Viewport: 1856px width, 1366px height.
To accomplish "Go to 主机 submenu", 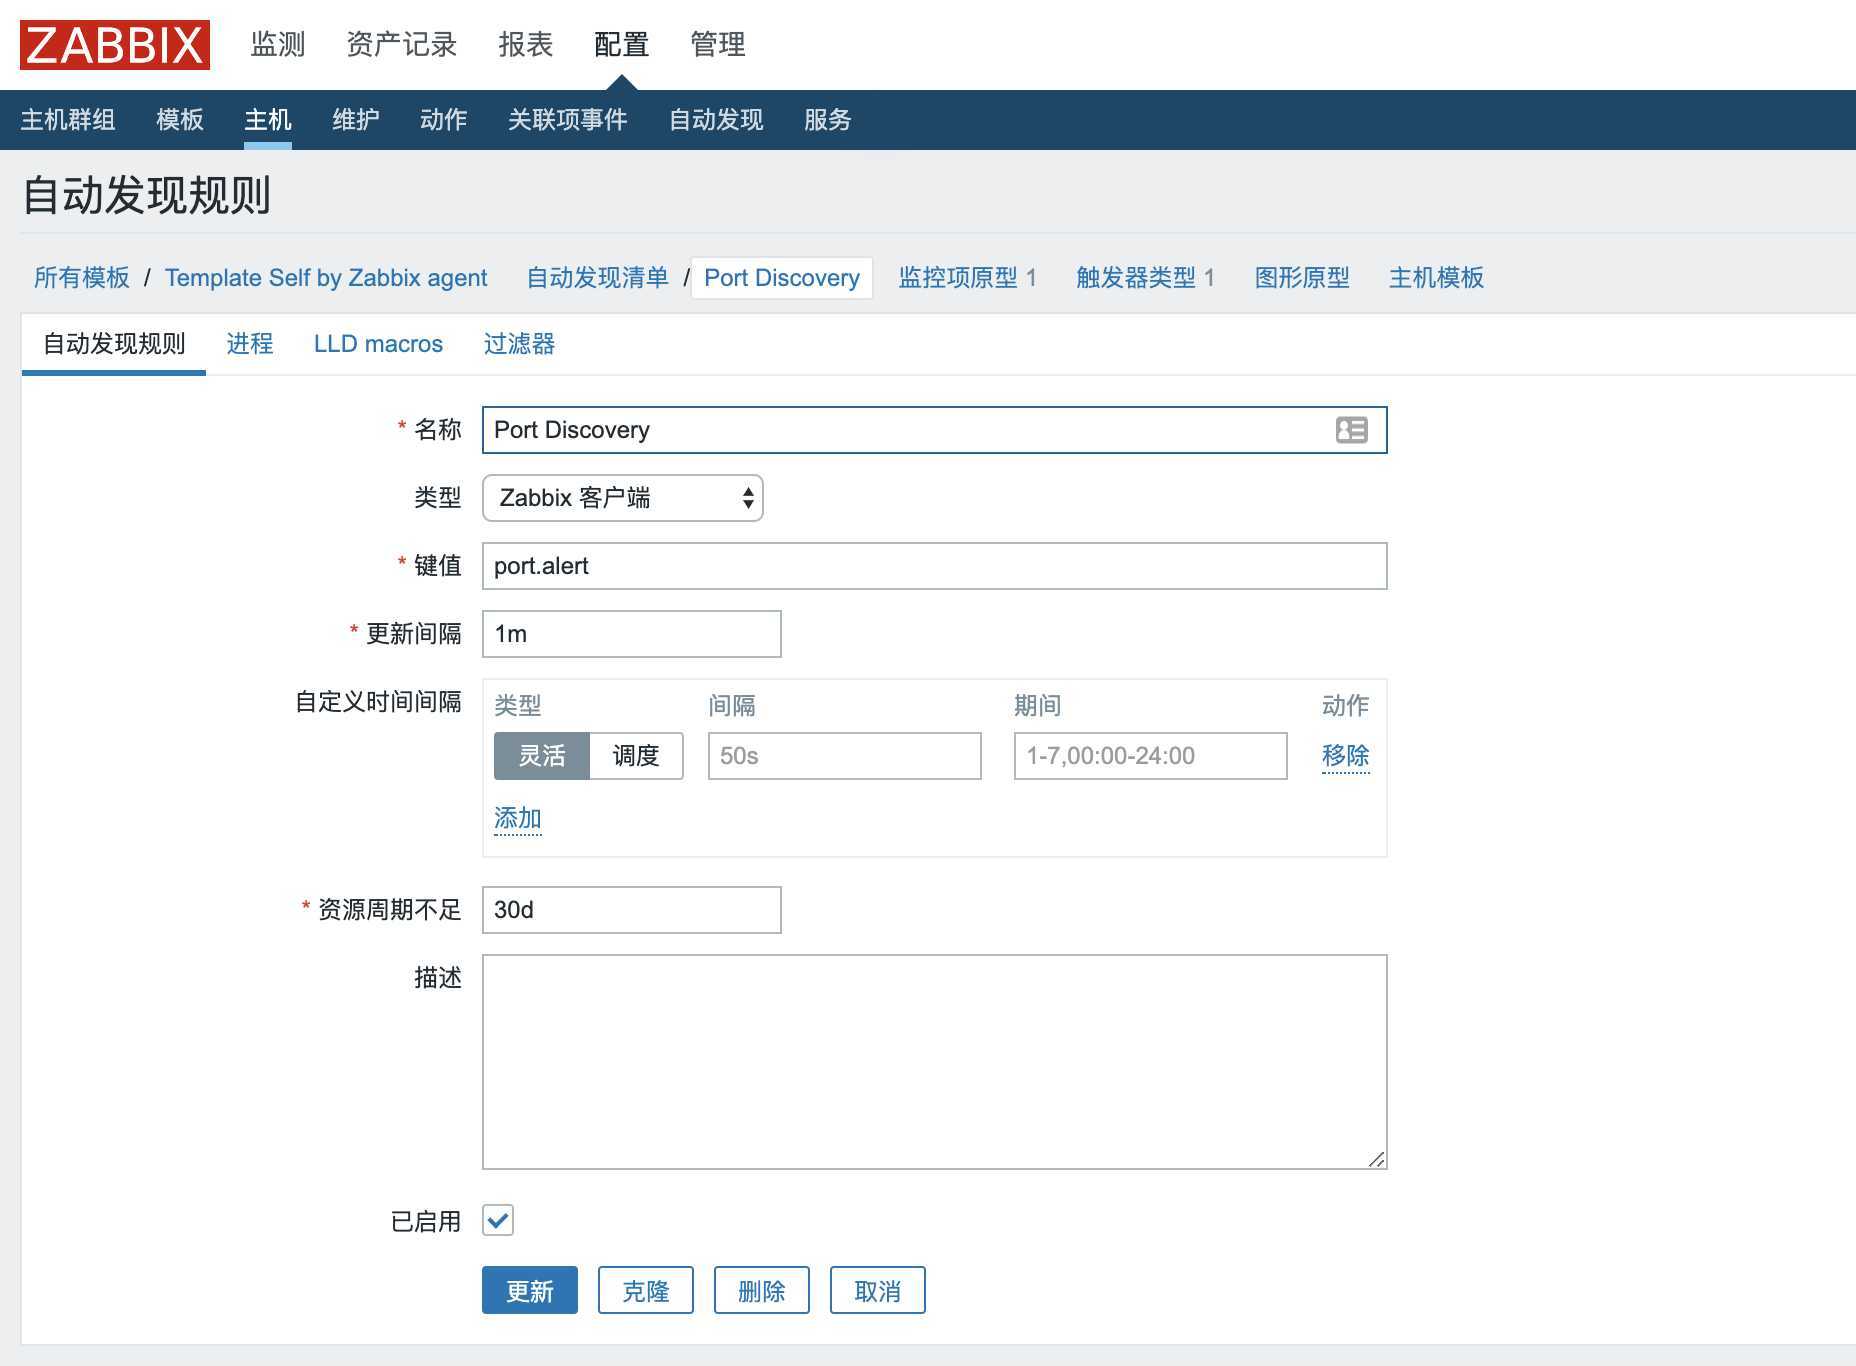I will click(268, 120).
